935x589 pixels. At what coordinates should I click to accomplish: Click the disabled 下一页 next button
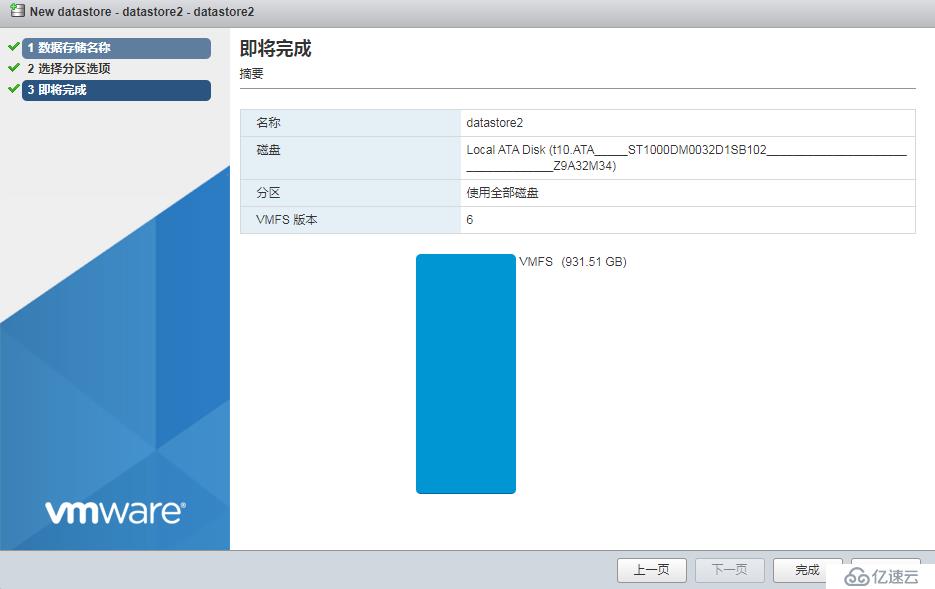(729, 570)
